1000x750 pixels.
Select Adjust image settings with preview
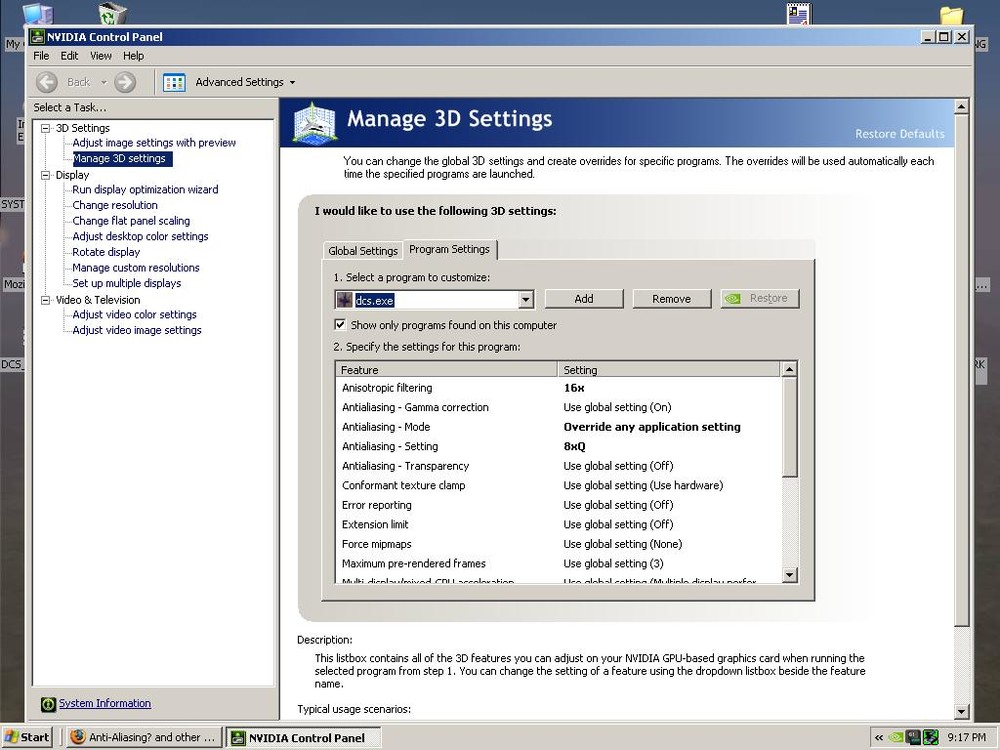click(x=154, y=143)
